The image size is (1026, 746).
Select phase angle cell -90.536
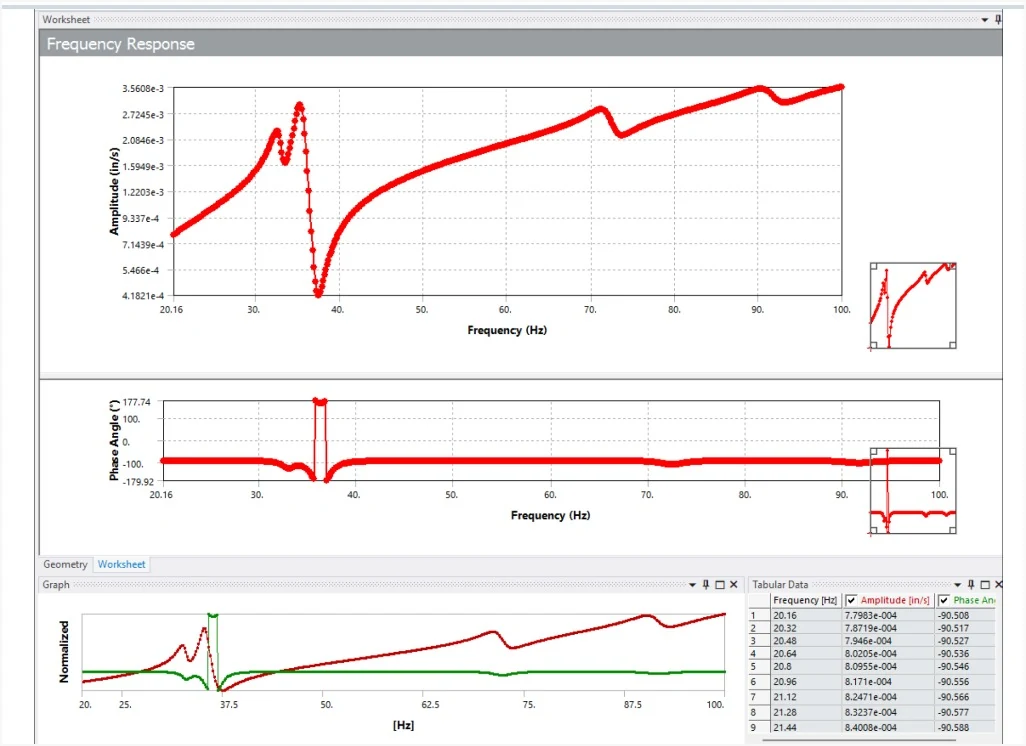click(965, 654)
